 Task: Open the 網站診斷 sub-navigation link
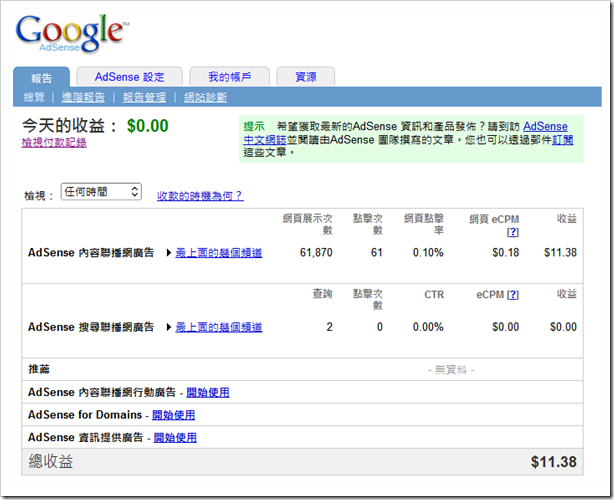point(206,97)
